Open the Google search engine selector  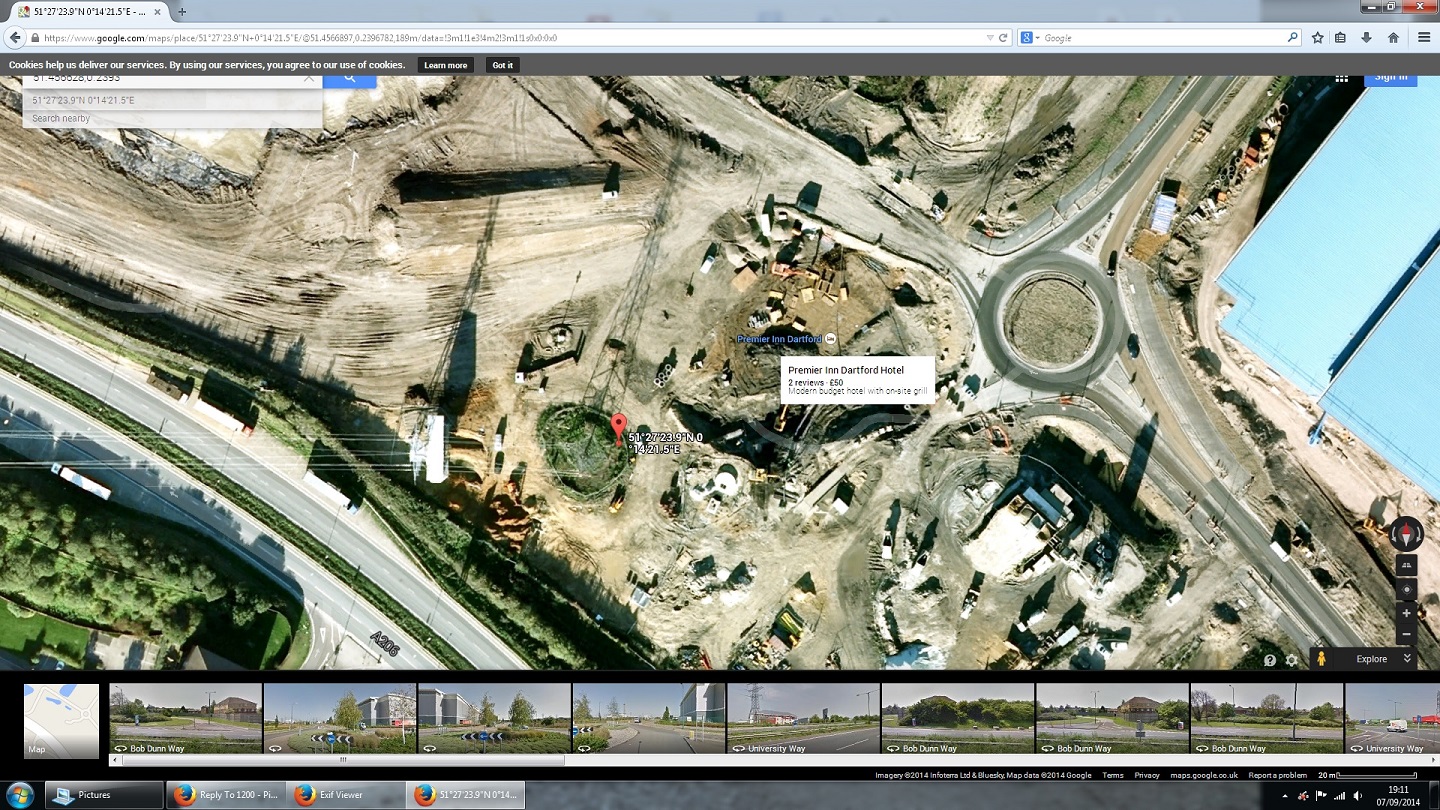pos(1029,38)
